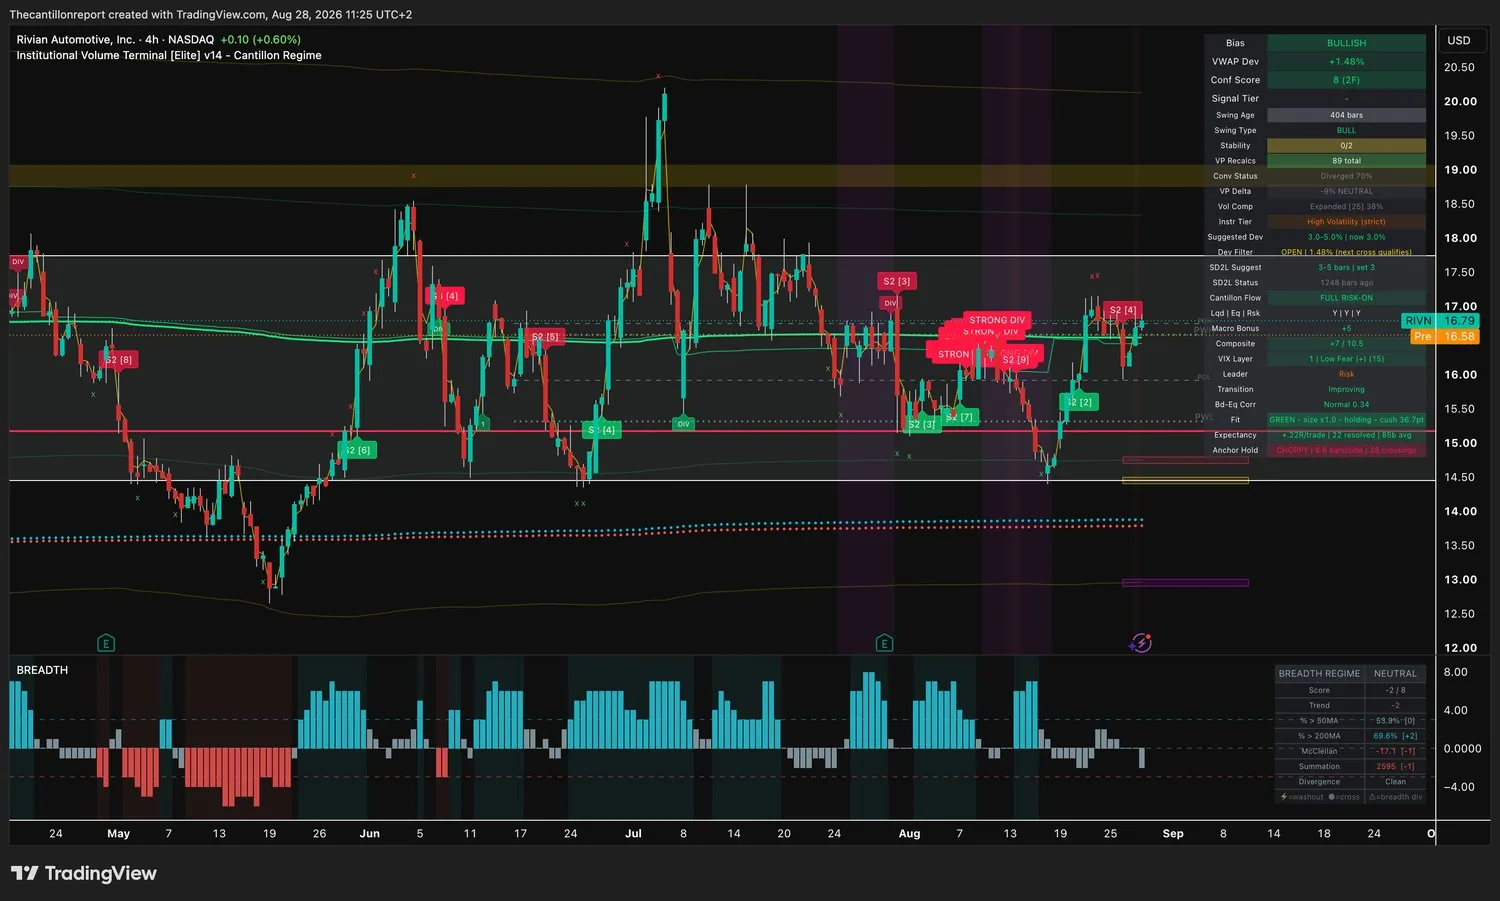The height and width of the screenshot is (901, 1500).
Task: Click the Pre 16.58 pre-market price label
Action: pyautogui.click(x=1444, y=336)
